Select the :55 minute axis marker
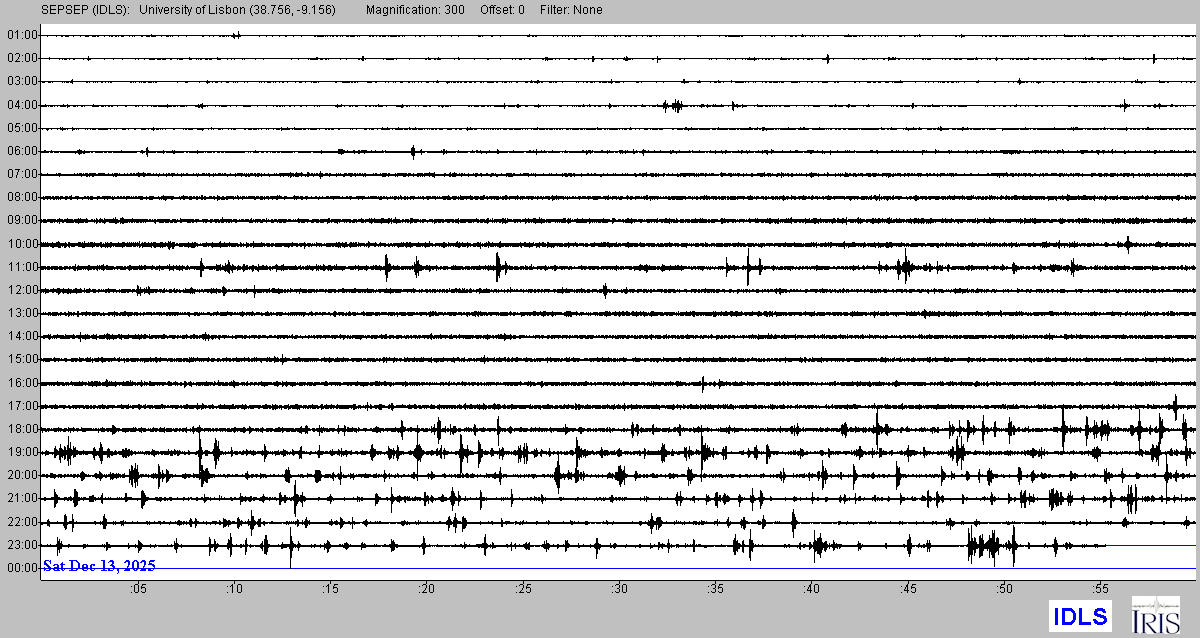Screen dimensions: 1200x638 pos(1100,589)
